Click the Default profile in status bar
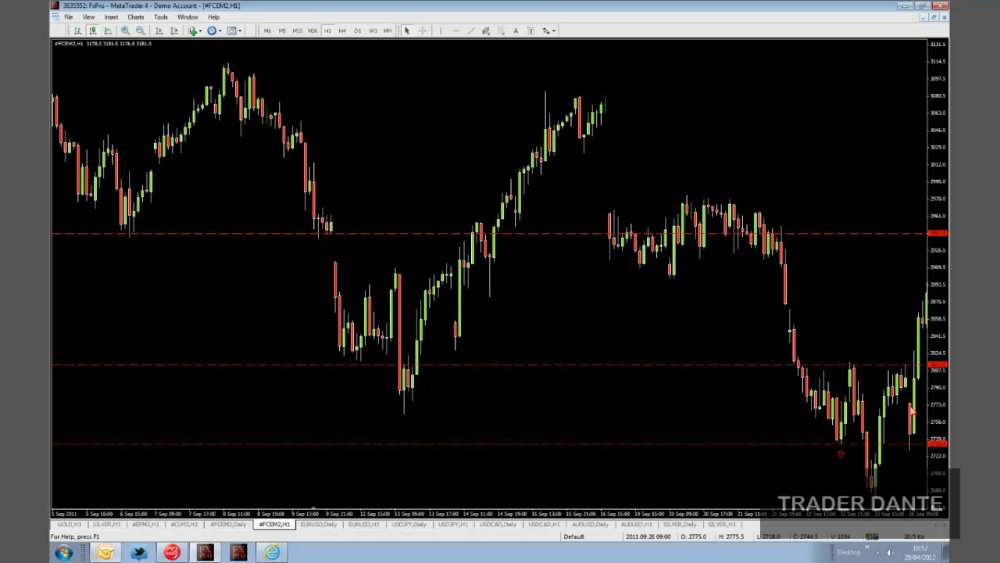Viewport: 1000px width, 563px height. pos(573,537)
